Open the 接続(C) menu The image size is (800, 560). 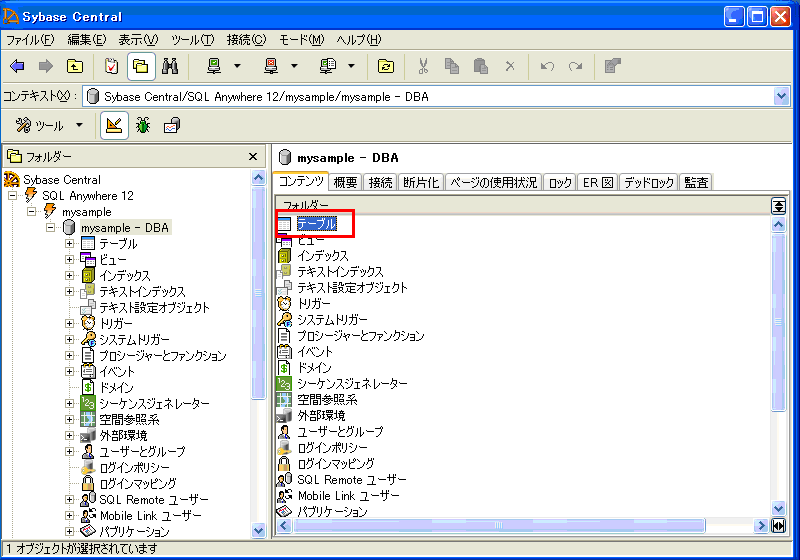246,40
